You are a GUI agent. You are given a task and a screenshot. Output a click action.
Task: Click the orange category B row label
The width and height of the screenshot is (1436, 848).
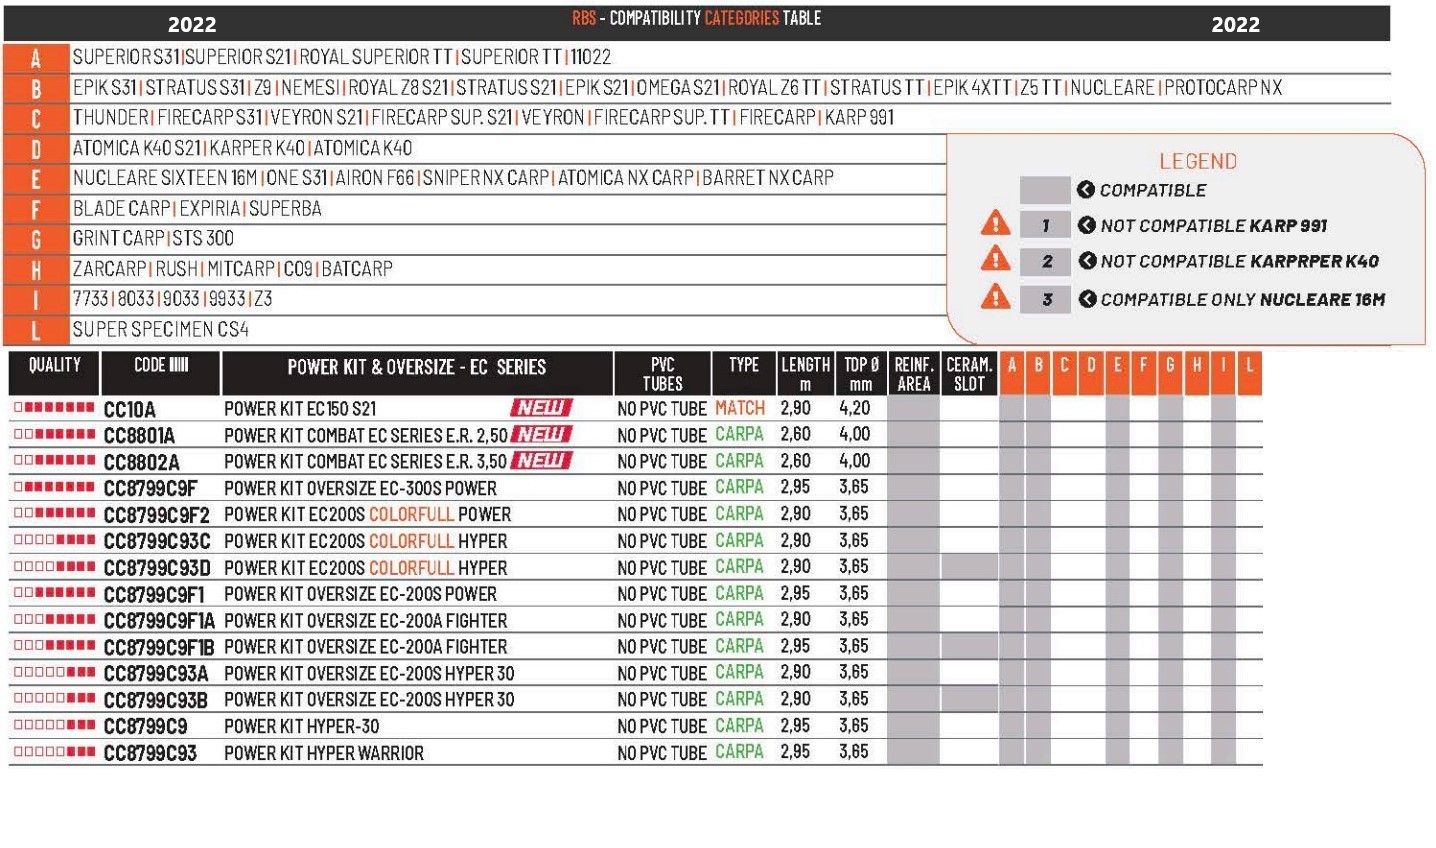pyautogui.click(x=36, y=88)
